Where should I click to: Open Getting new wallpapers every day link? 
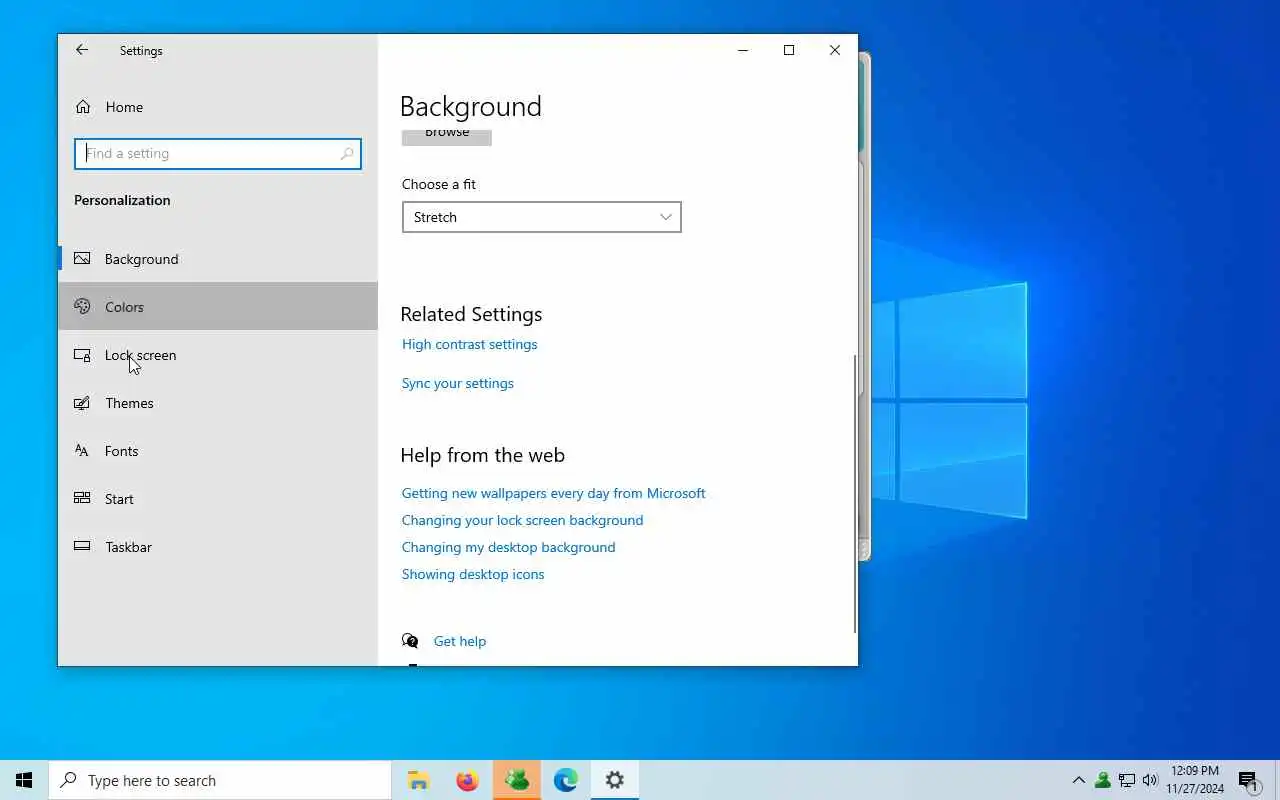(553, 493)
